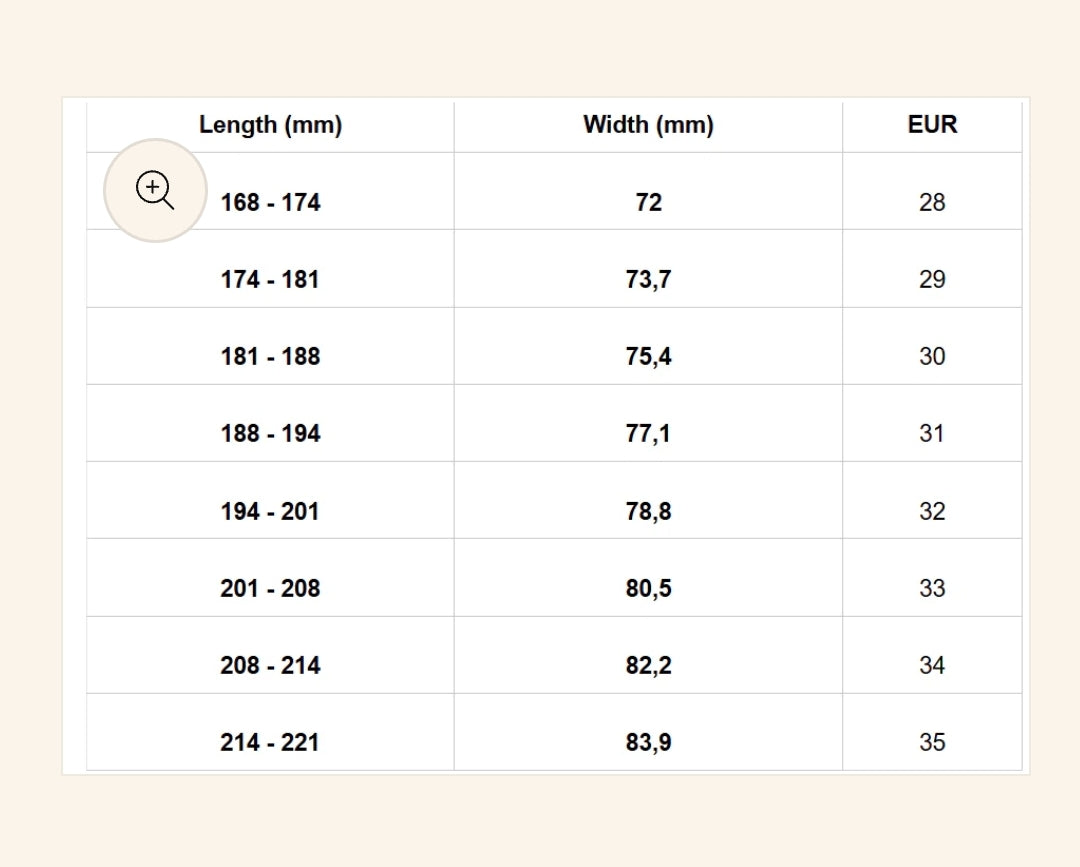
Task: Click the 82,2 width value
Action: pos(648,666)
